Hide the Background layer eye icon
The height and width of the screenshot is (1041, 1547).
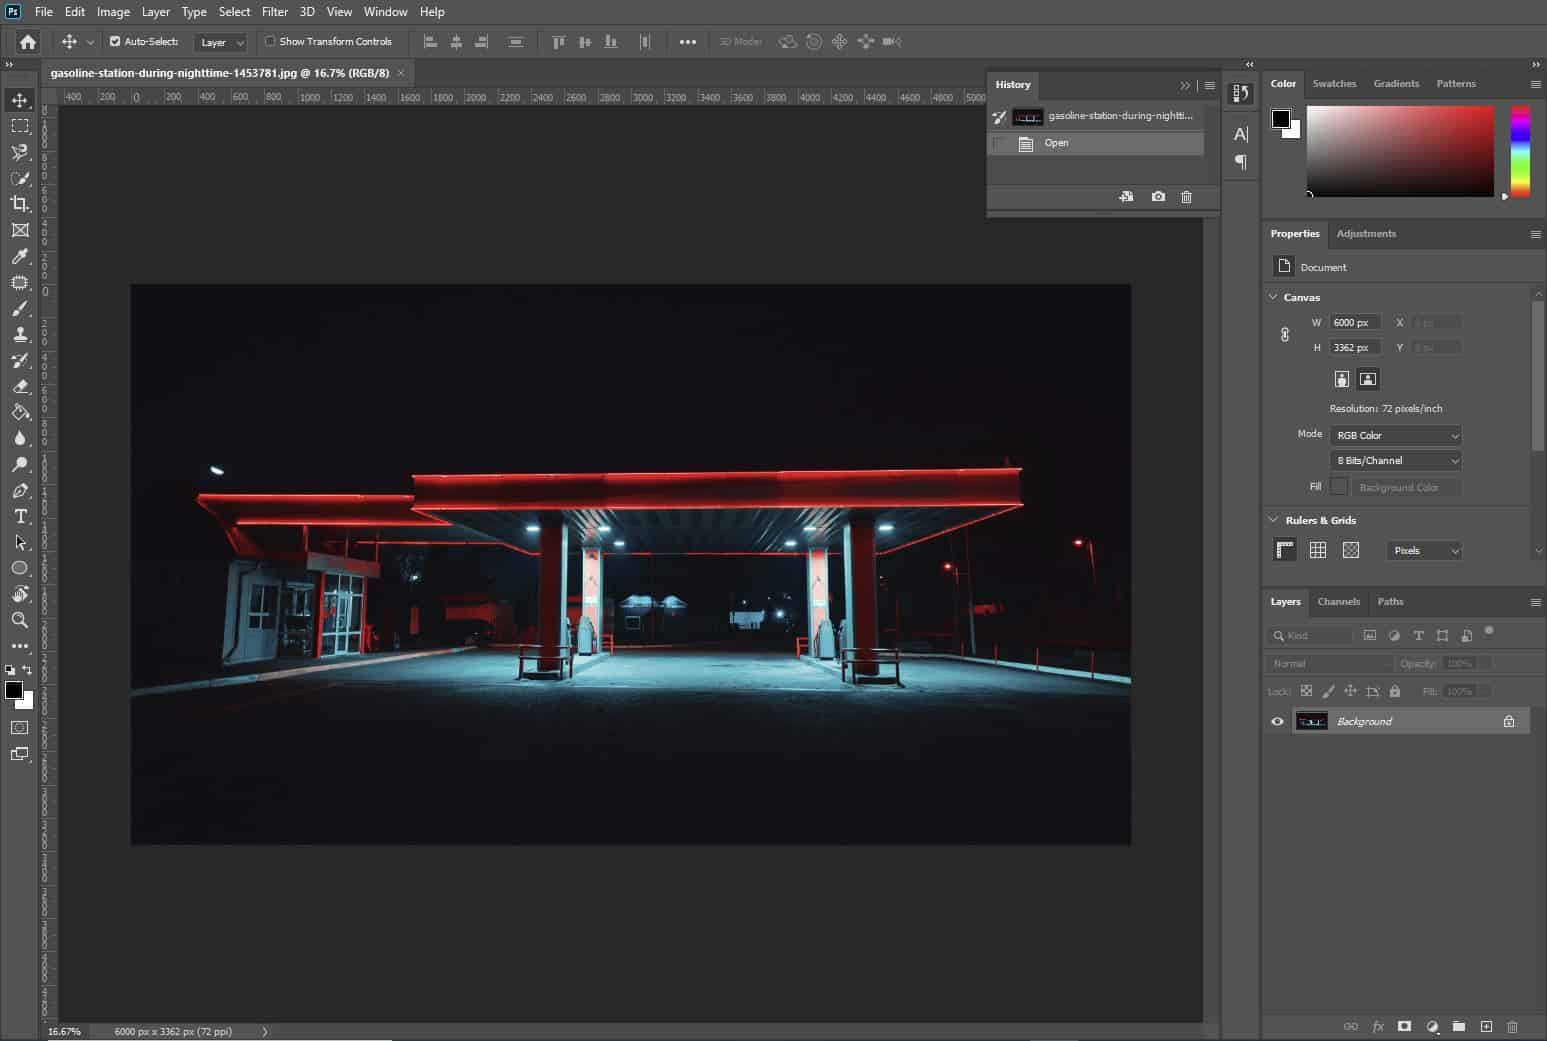pos(1277,721)
